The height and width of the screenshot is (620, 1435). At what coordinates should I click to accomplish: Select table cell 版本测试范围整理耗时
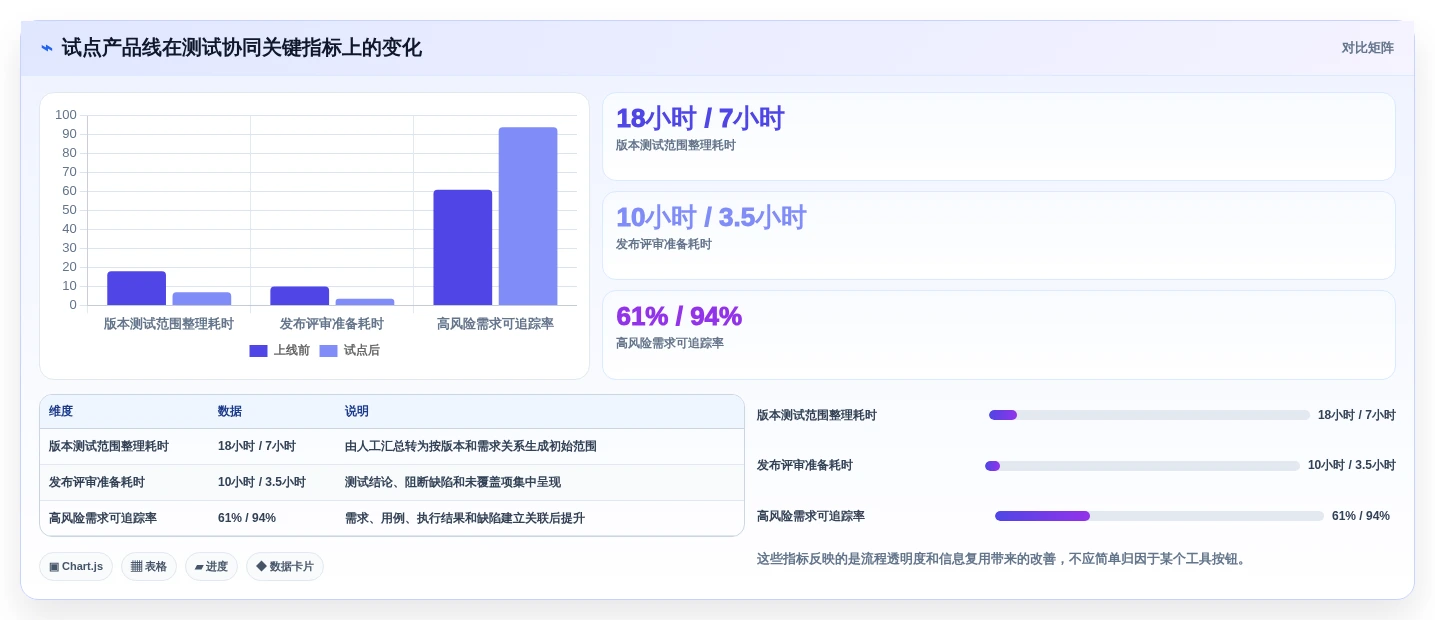[x=109, y=446]
